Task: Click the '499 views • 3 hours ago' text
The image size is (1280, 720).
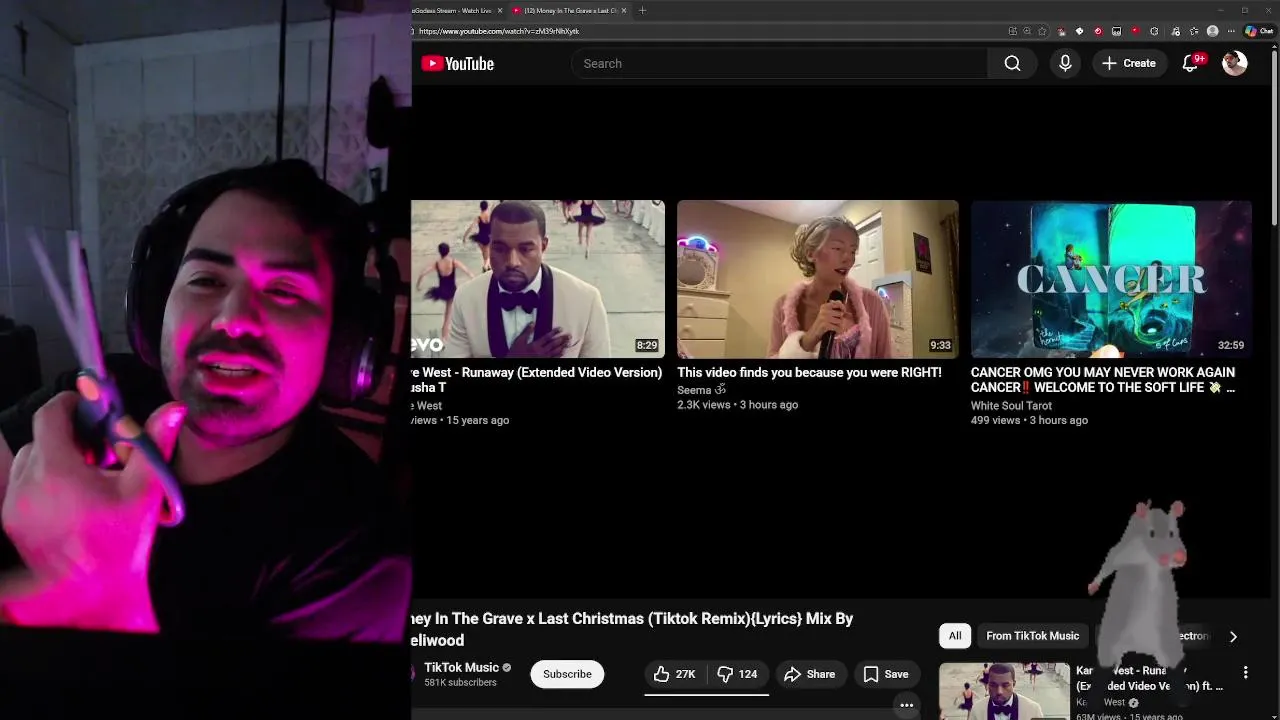Action: point(1029,420)
